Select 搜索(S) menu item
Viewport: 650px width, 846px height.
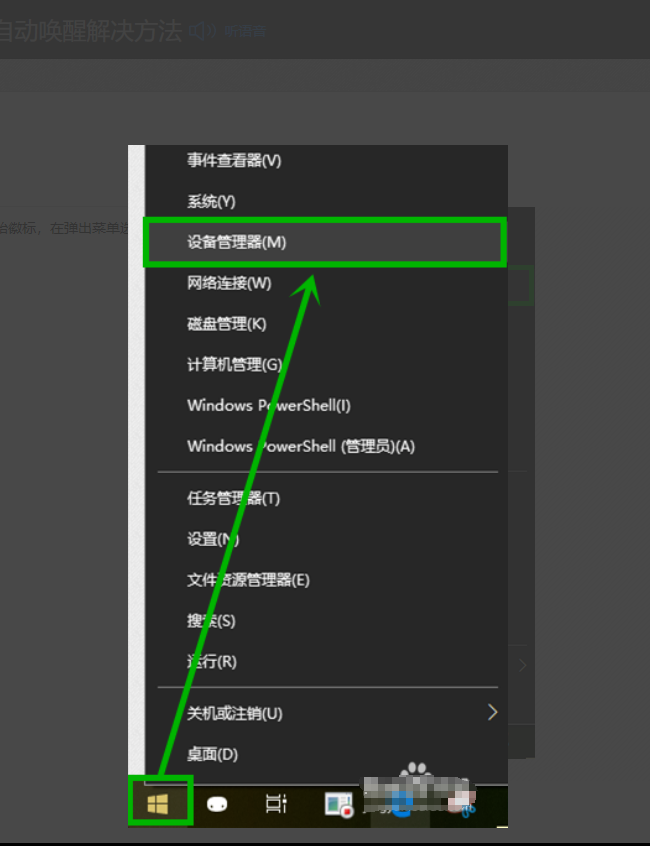211,621
